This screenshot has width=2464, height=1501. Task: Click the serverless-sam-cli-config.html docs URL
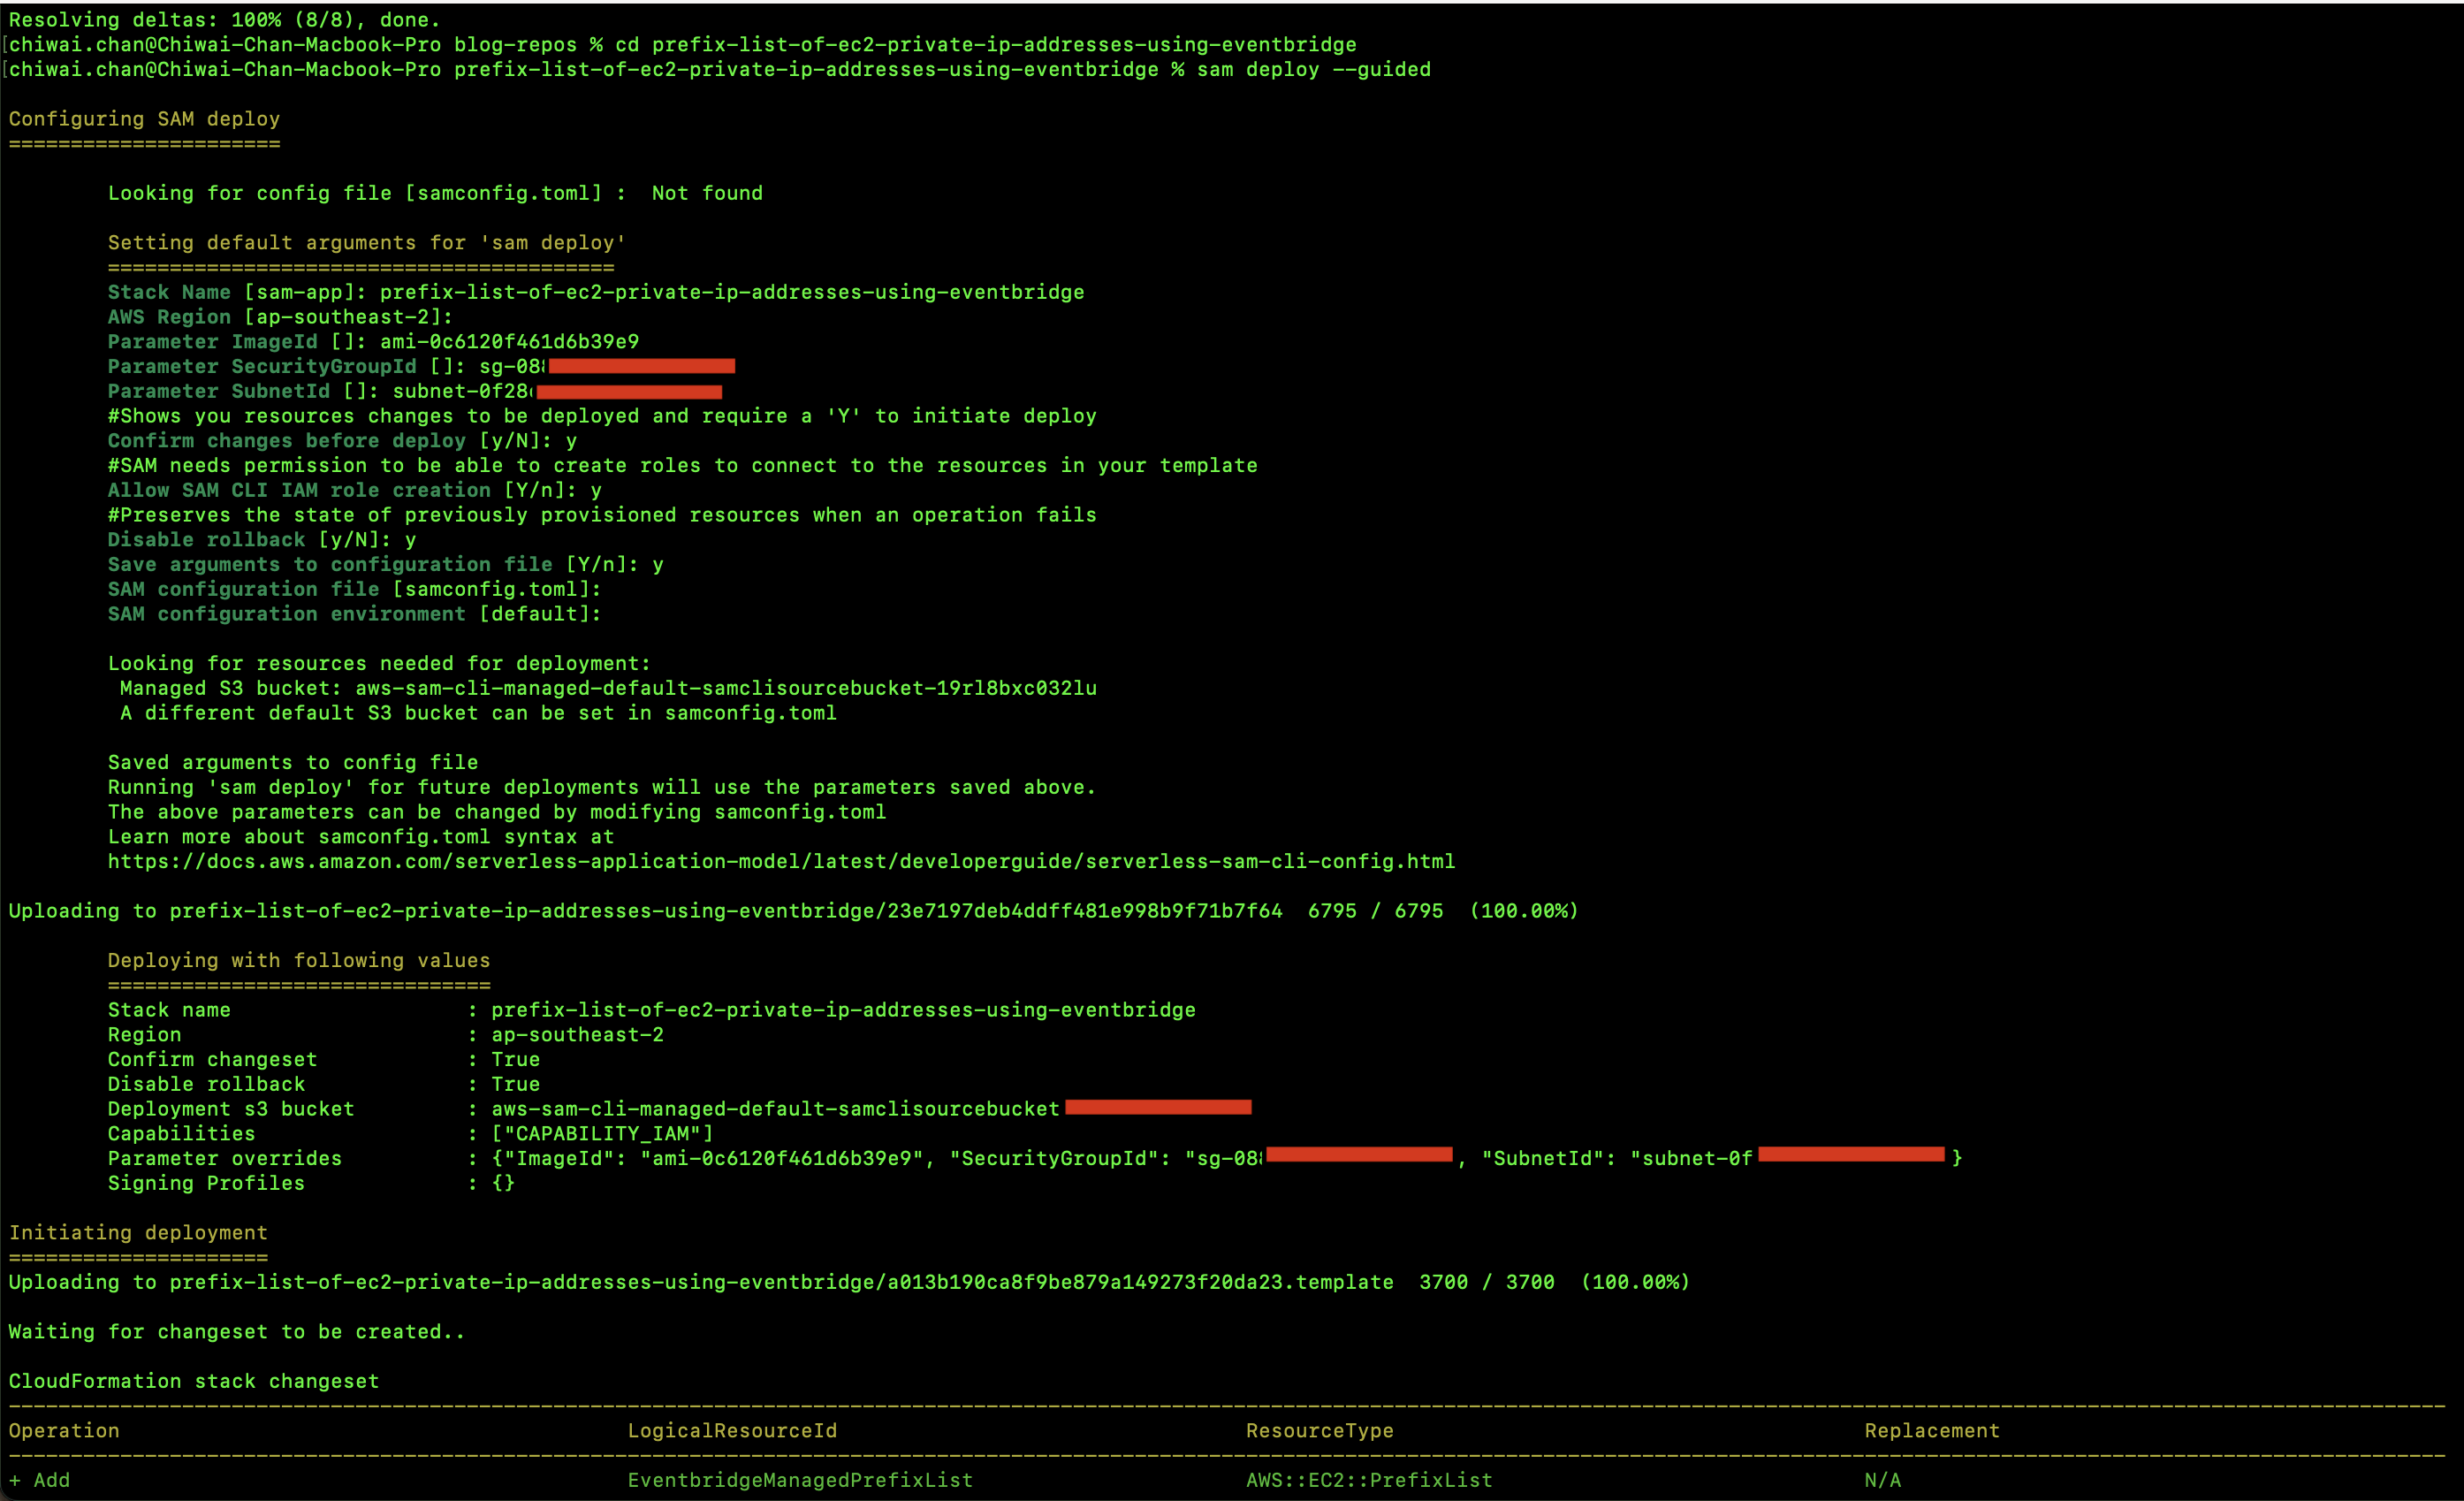781,861
